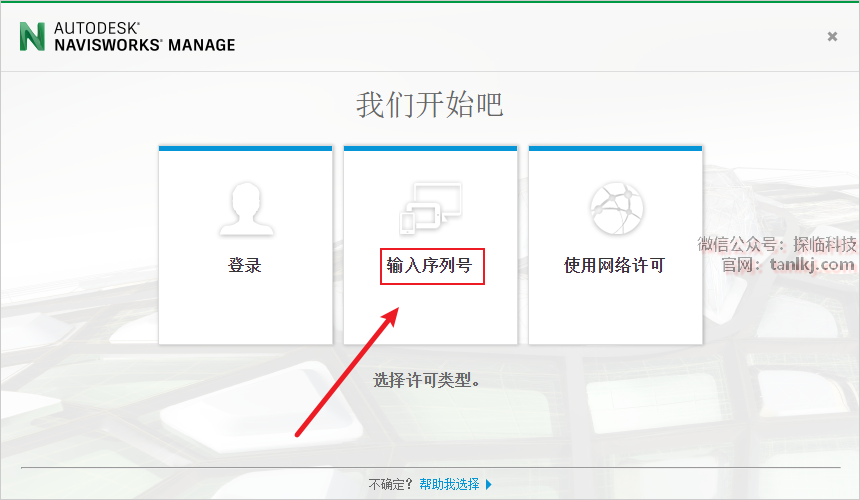Click the 不确定? text
The image size is (860, 500).
click(x=390, y=484)
